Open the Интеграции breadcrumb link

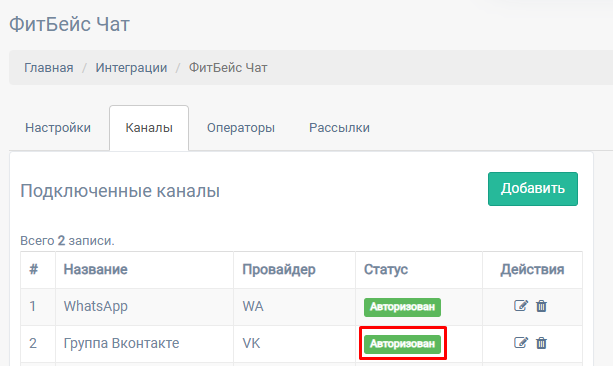pos(131,68)
